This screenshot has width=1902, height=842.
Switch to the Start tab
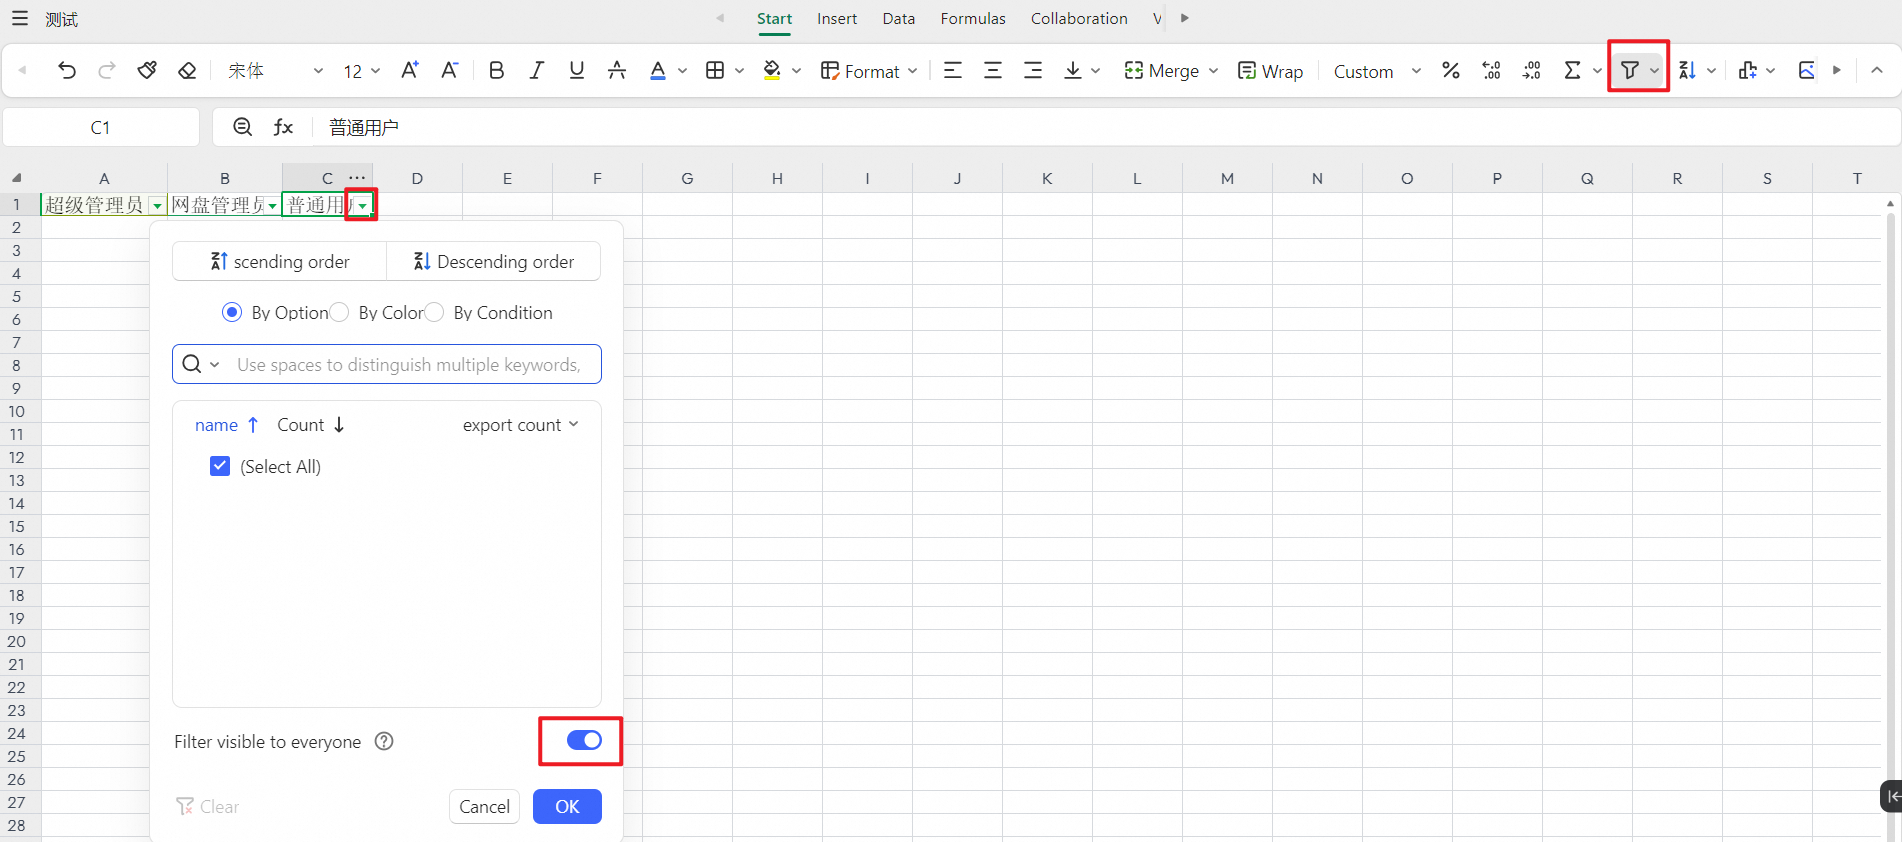(x=774, y=19)
